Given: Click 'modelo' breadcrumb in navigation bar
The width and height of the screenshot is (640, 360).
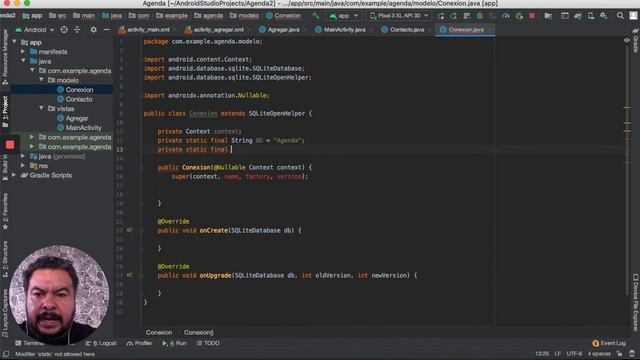Looking at the screenshot, I should click(244, 16).
